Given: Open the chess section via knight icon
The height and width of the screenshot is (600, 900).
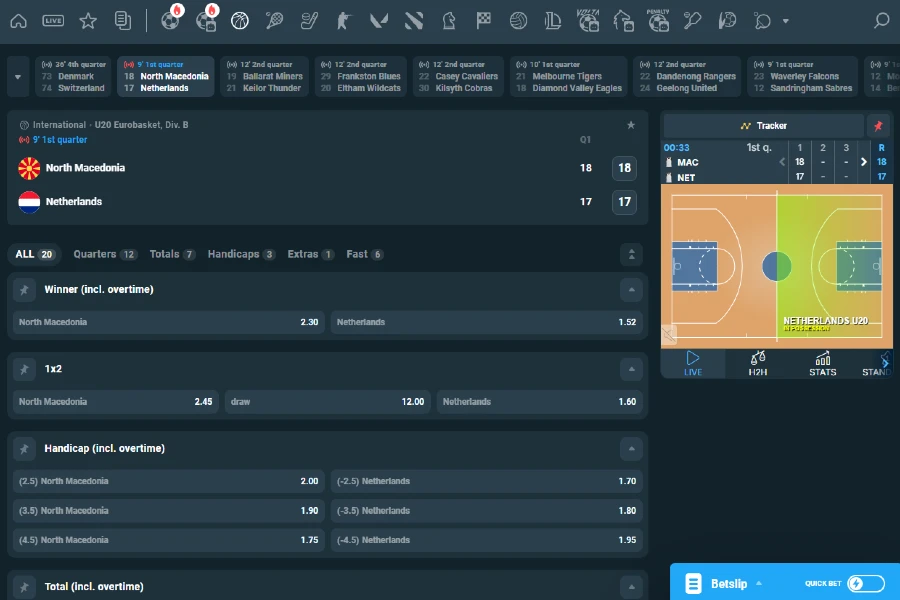Looking at the screenshot, I should tap(449, 20).
